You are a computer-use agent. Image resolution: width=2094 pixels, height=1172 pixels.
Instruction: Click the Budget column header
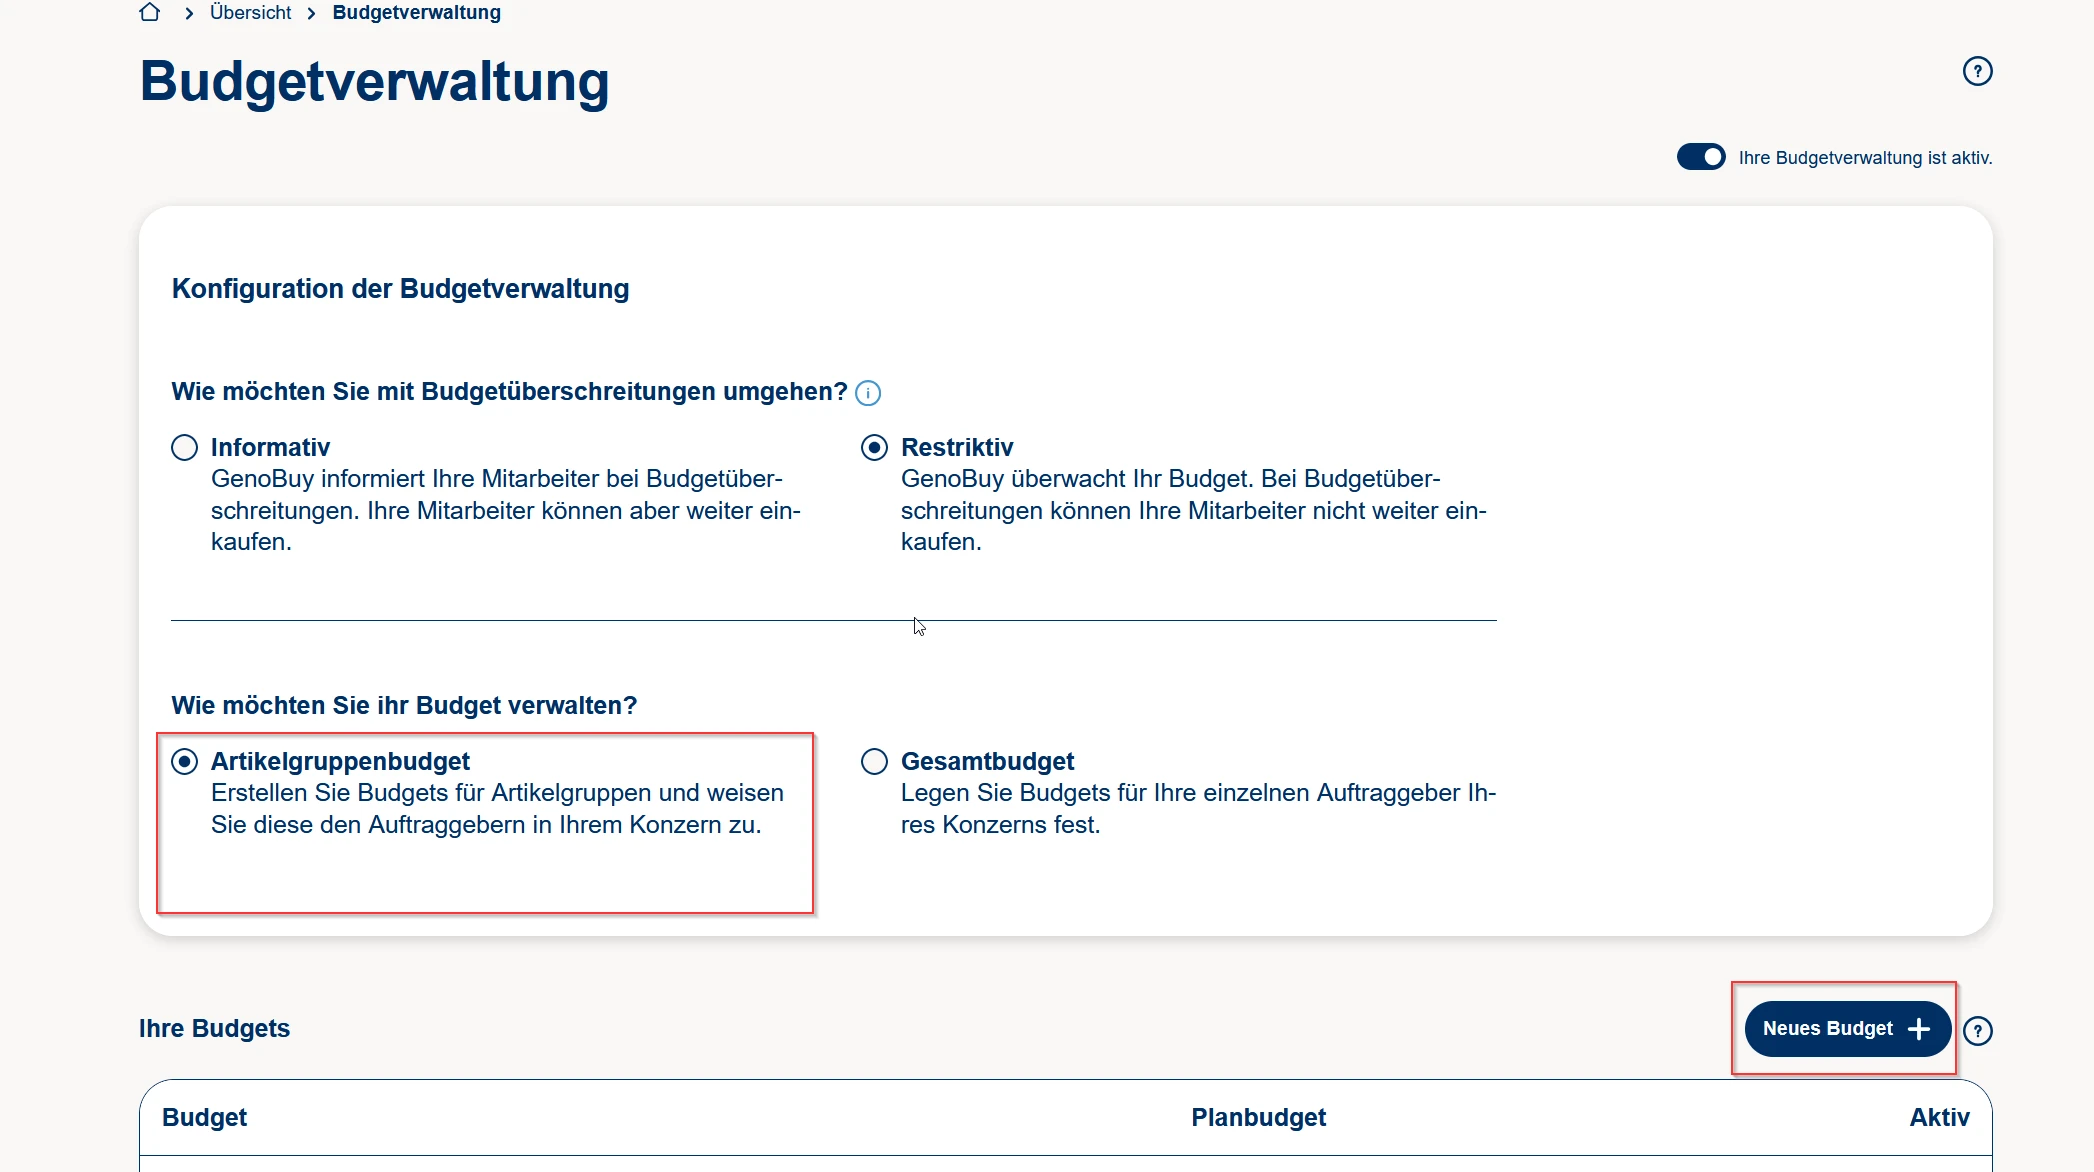[204, 1117]
